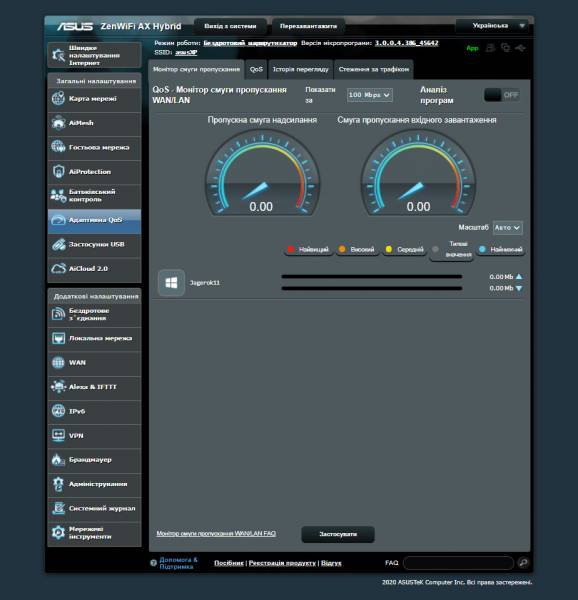This screenshot has width=578, height=600.
Task: Click the upload bandwidth gauge
Action: coord(262,173)
